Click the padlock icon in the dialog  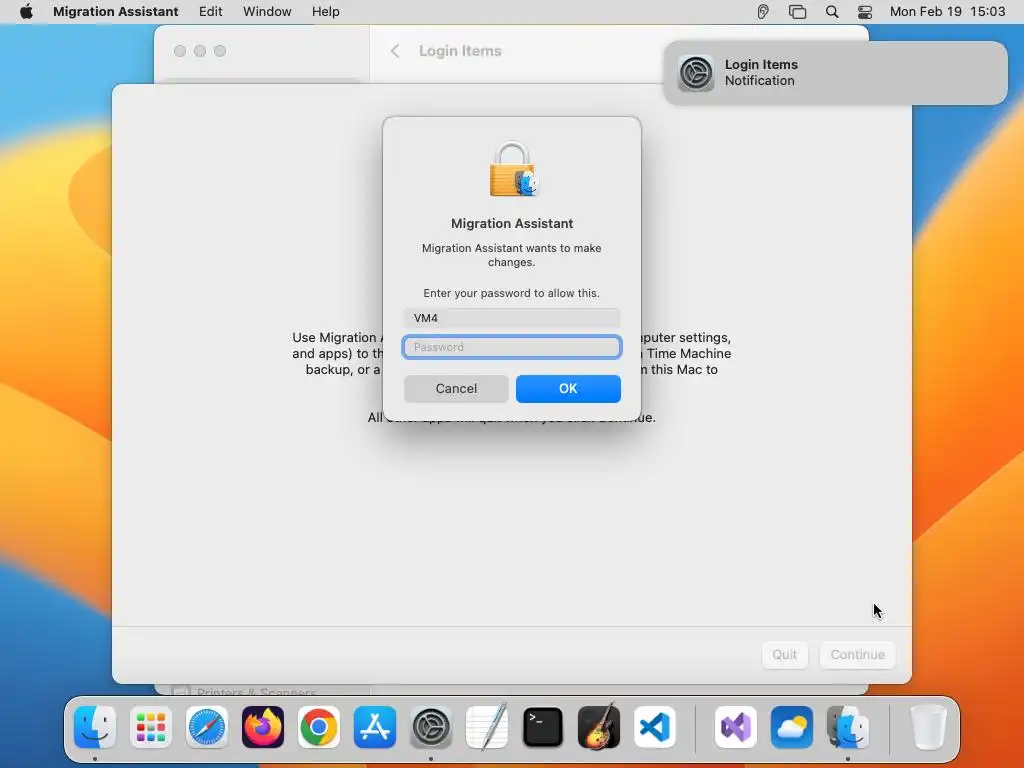[x=513, y=169]
